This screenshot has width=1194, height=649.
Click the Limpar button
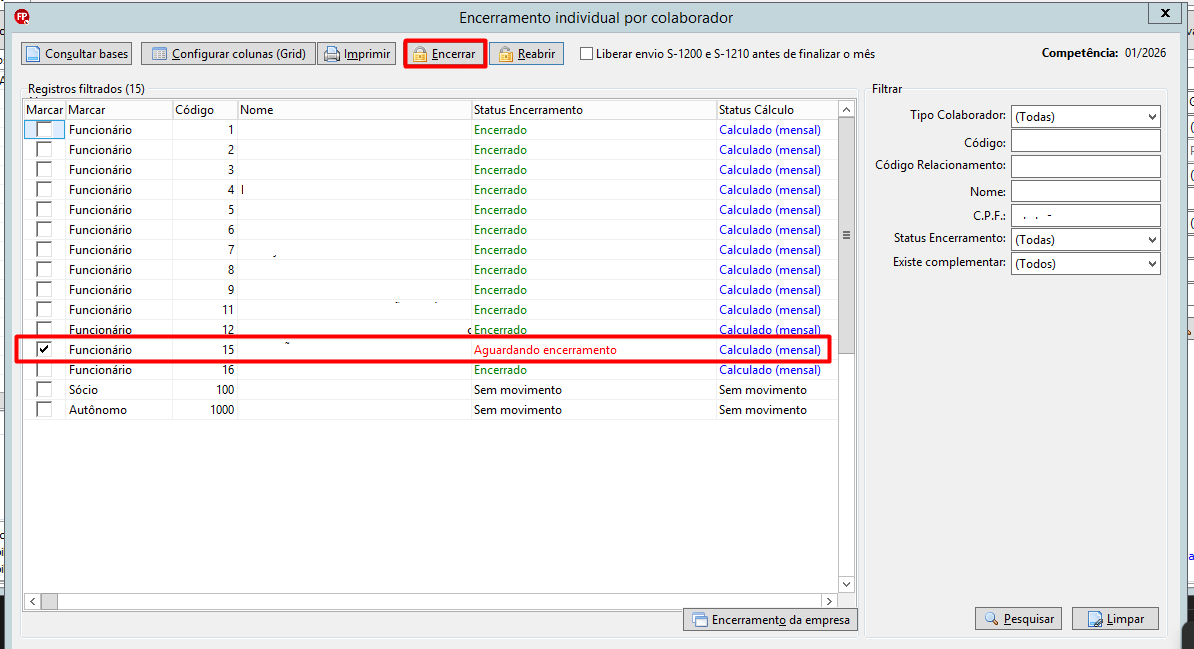(1115, 619)
